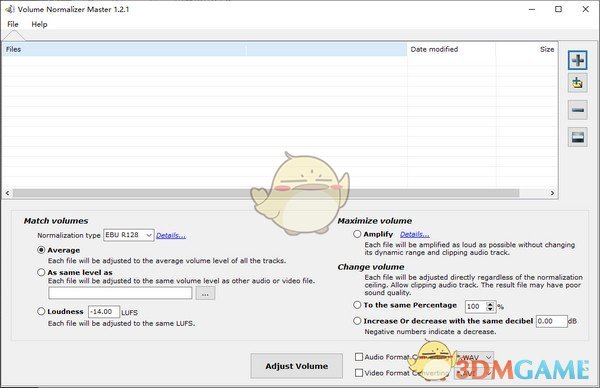This screenshot has height=388, width=600.
Task: Enable the Video Format Converting checkbox
Action: 359,373
